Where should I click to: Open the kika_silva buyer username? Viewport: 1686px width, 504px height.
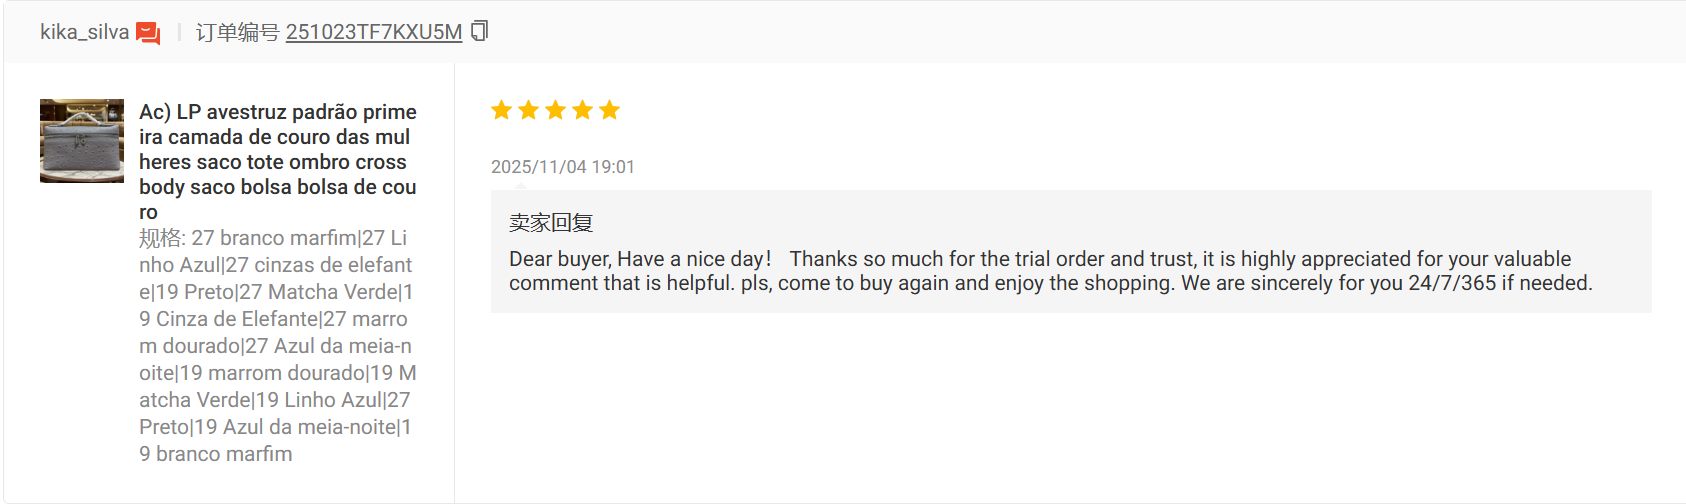tap(84, 32)
